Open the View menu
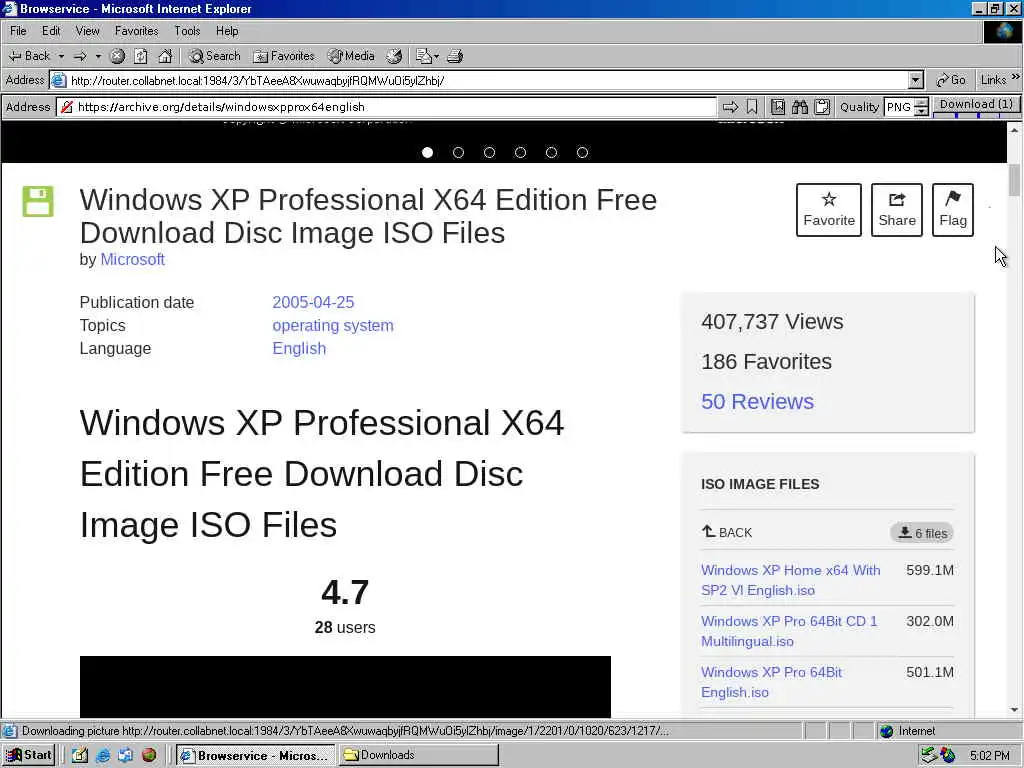1024x768 pixels. [88, 31]
